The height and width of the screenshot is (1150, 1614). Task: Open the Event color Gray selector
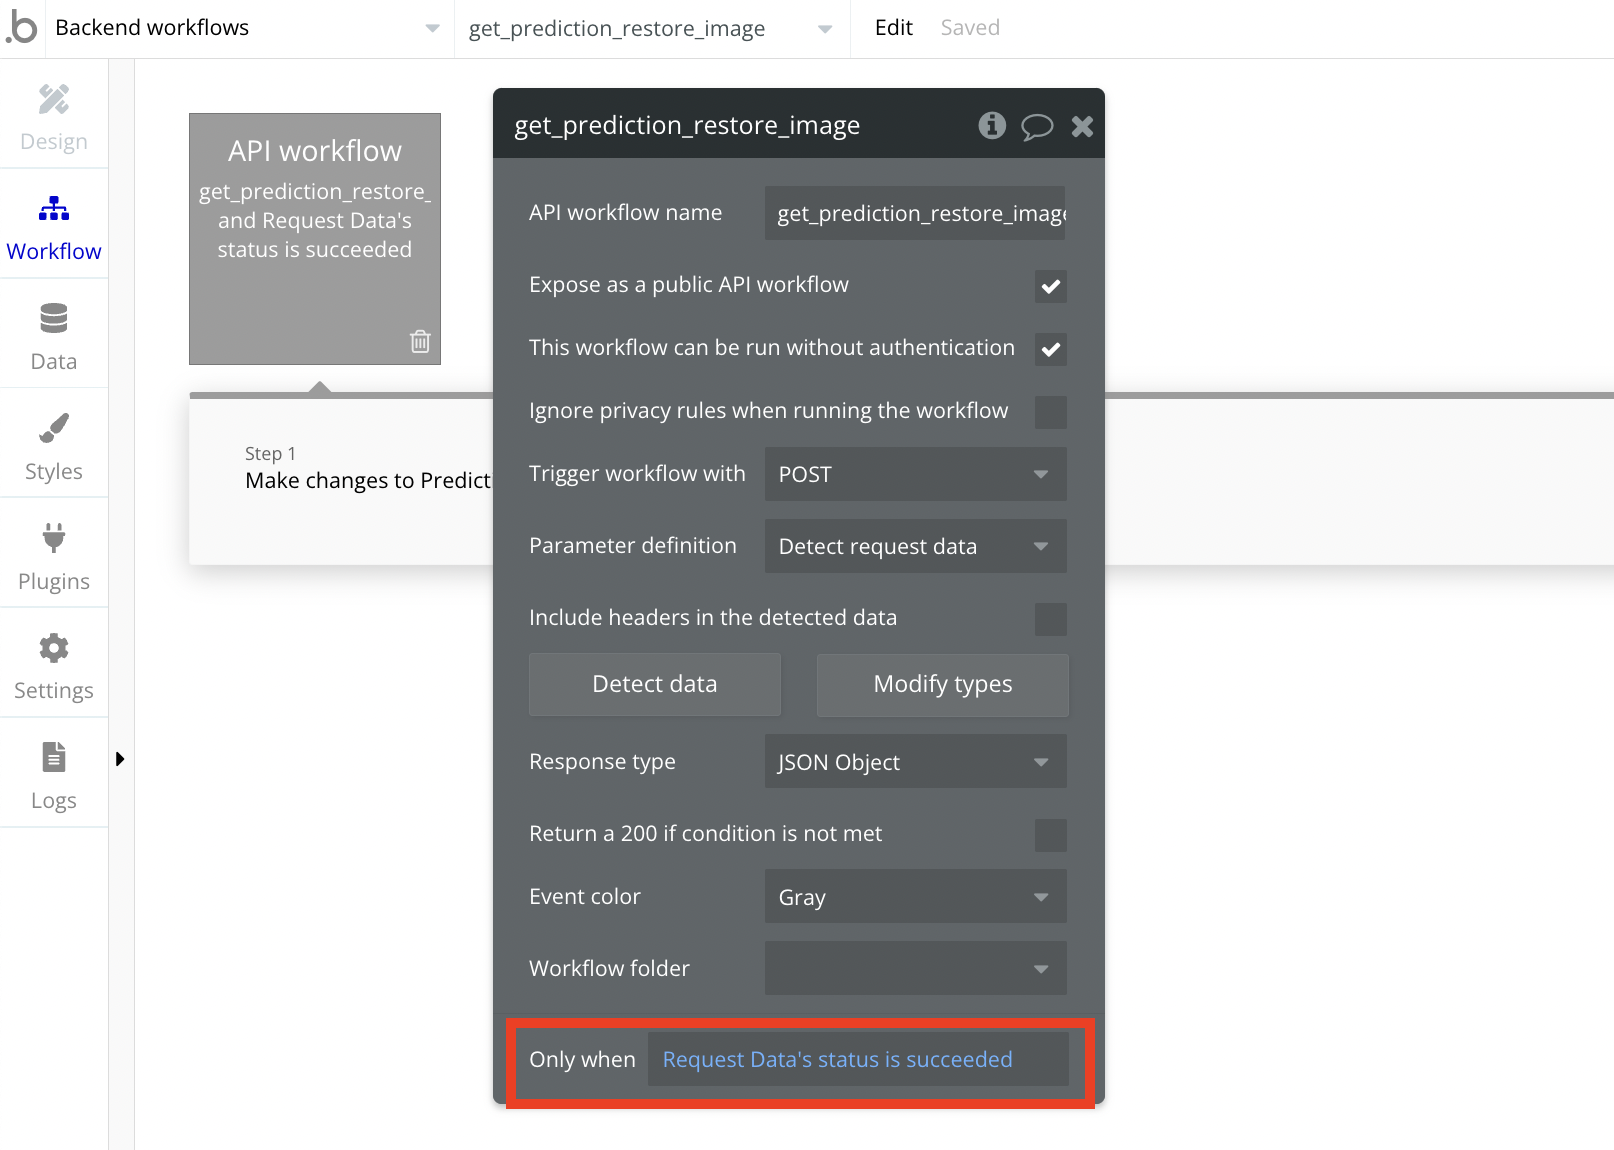[915, 897]
